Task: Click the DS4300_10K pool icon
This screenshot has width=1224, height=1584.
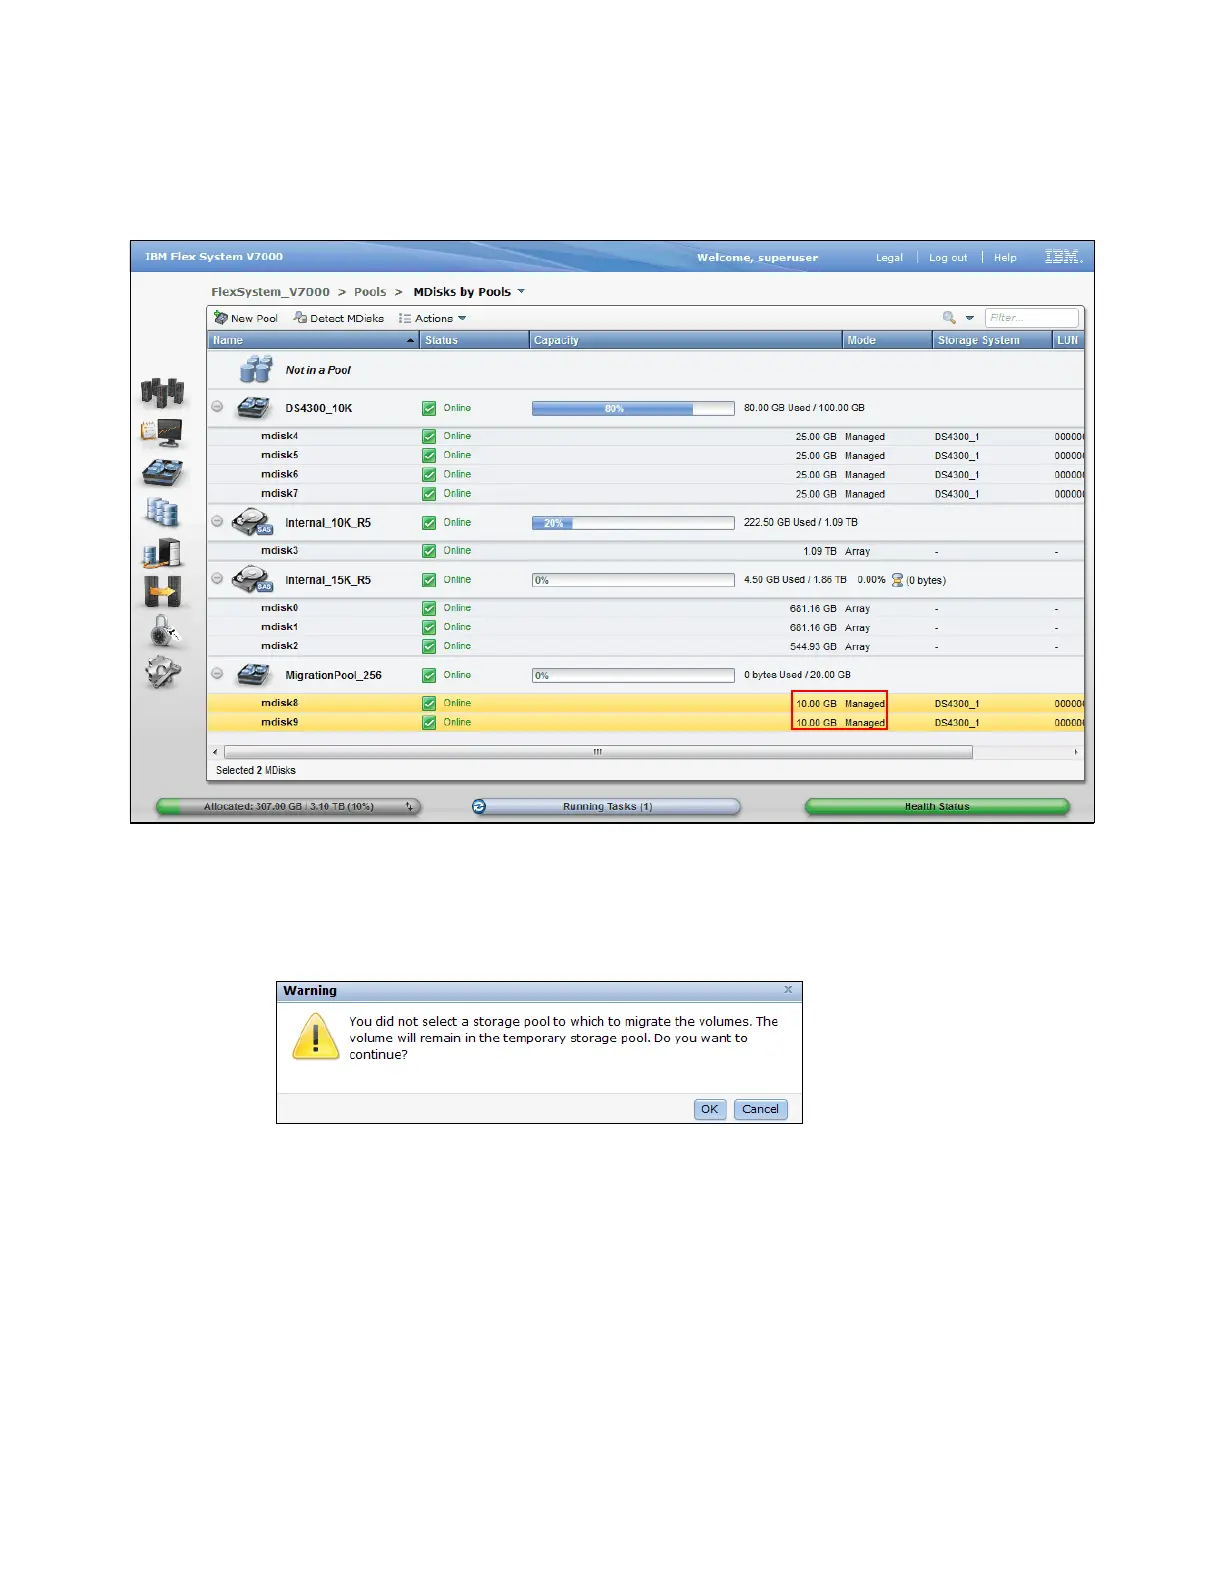Action: pyautogui.click(x=254, y=408)
